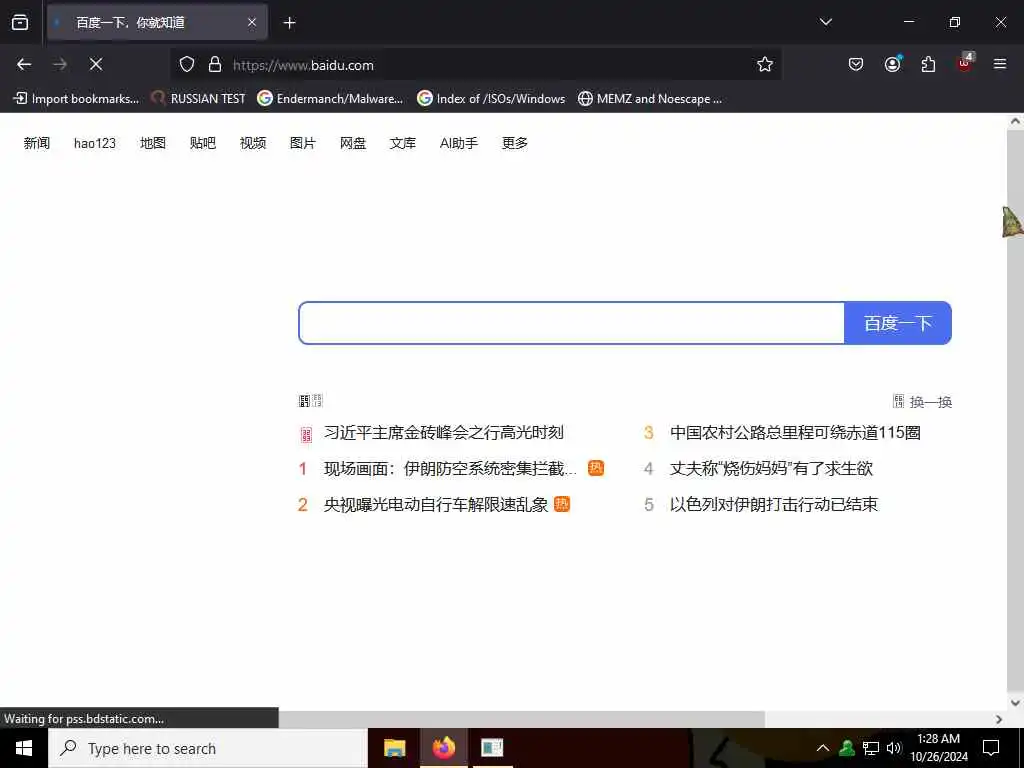Image resolution: width=1024 pixels, height=768 pixels.
Task: Go back with the back arrow
Action: coord(24,64)
